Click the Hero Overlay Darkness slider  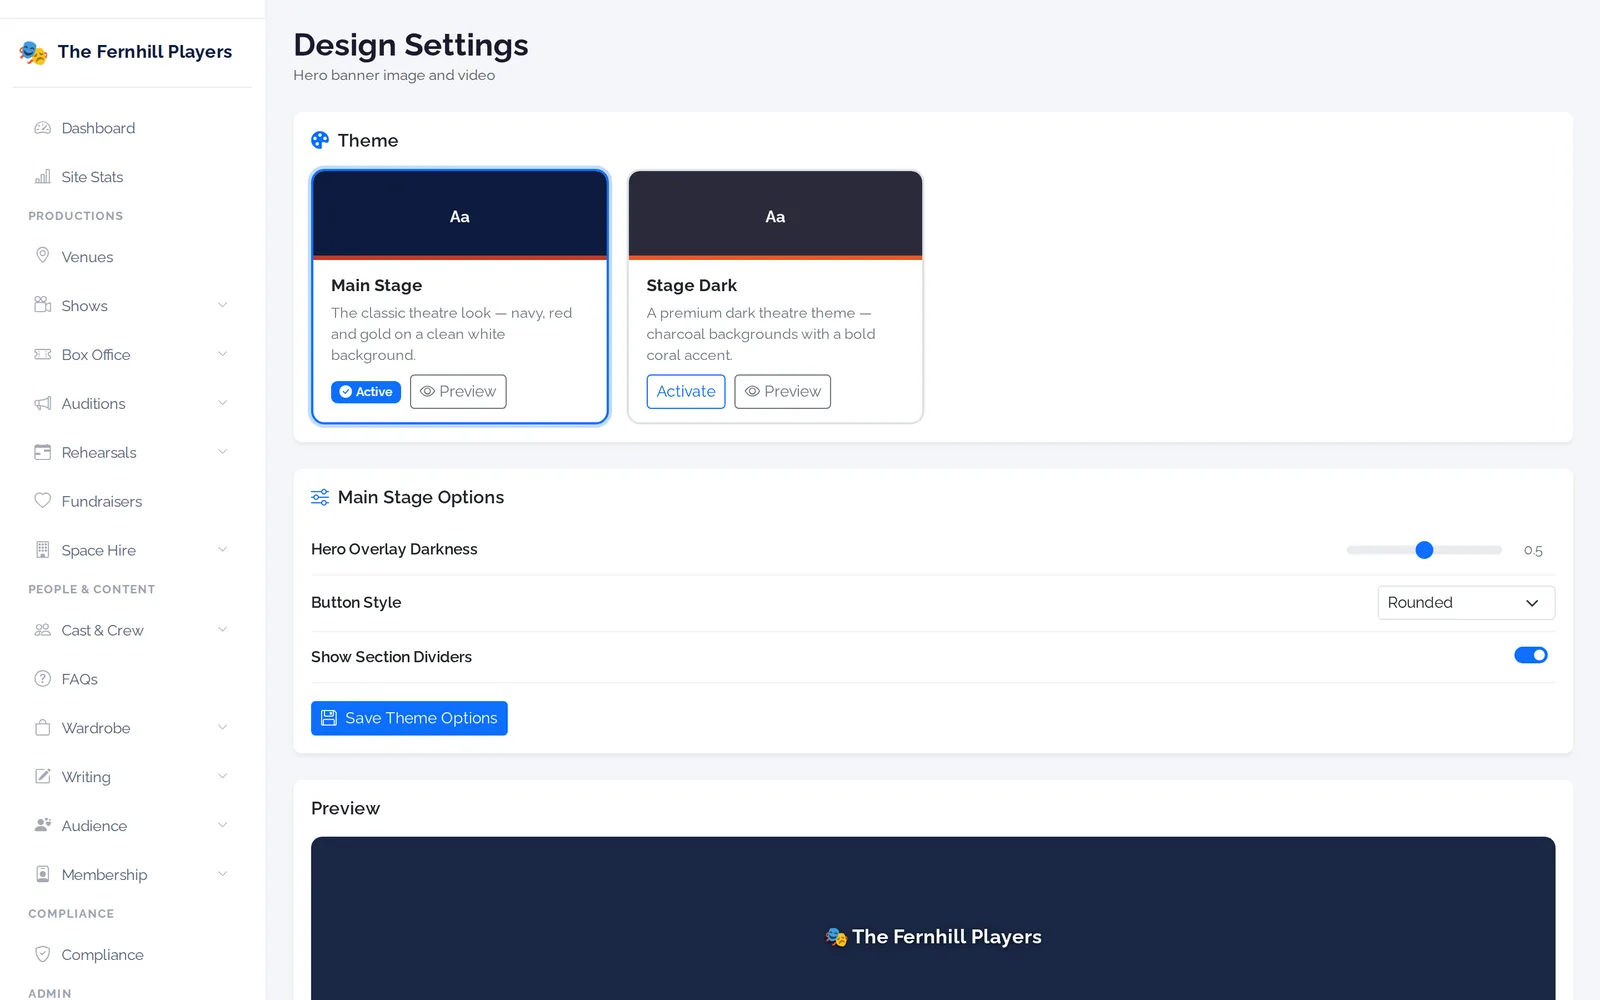click(1424, 550)
